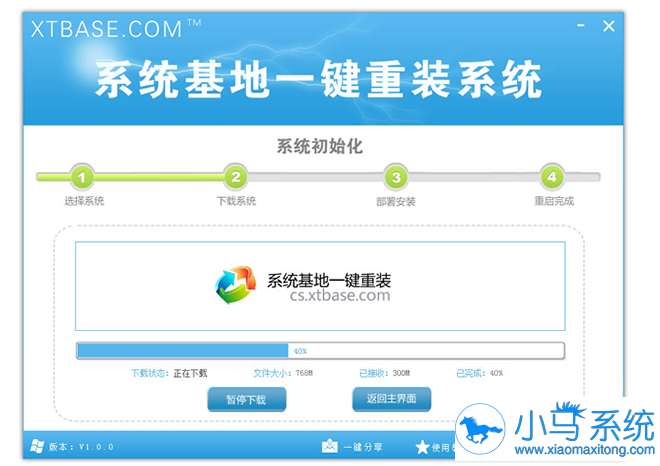This screenshot has width=660, height=466.
Task: Click the 正在下载 status value
Action: point(190,373)
